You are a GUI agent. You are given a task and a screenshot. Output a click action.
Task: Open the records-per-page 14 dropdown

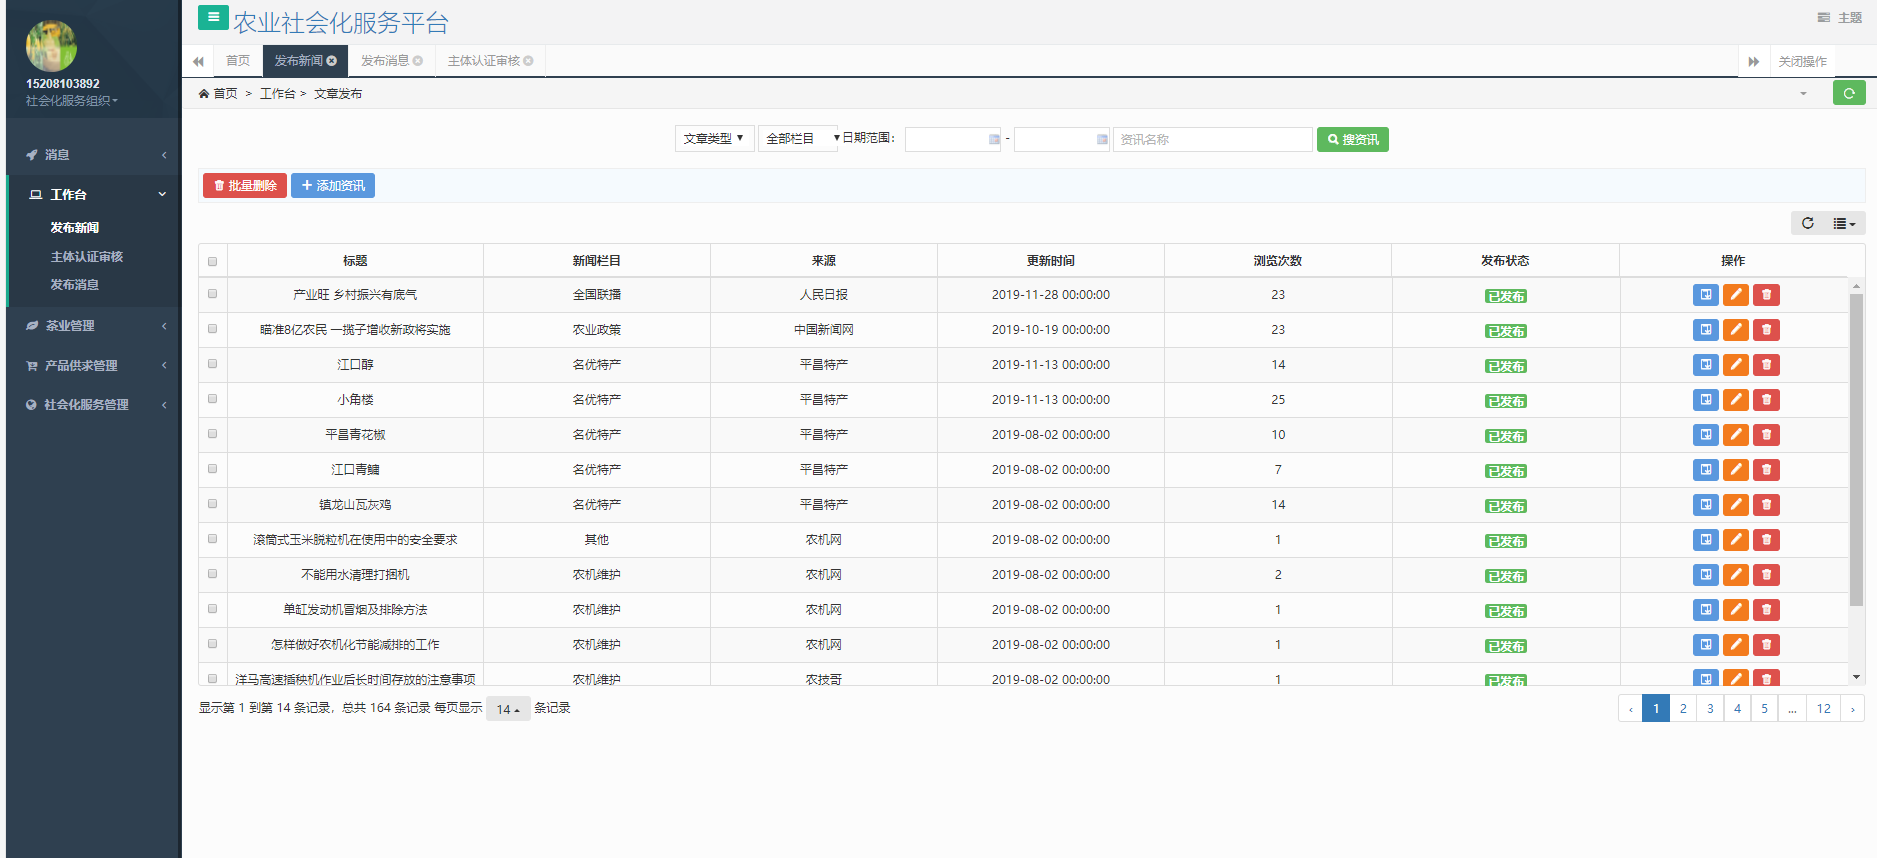click(x=508, y=709)
